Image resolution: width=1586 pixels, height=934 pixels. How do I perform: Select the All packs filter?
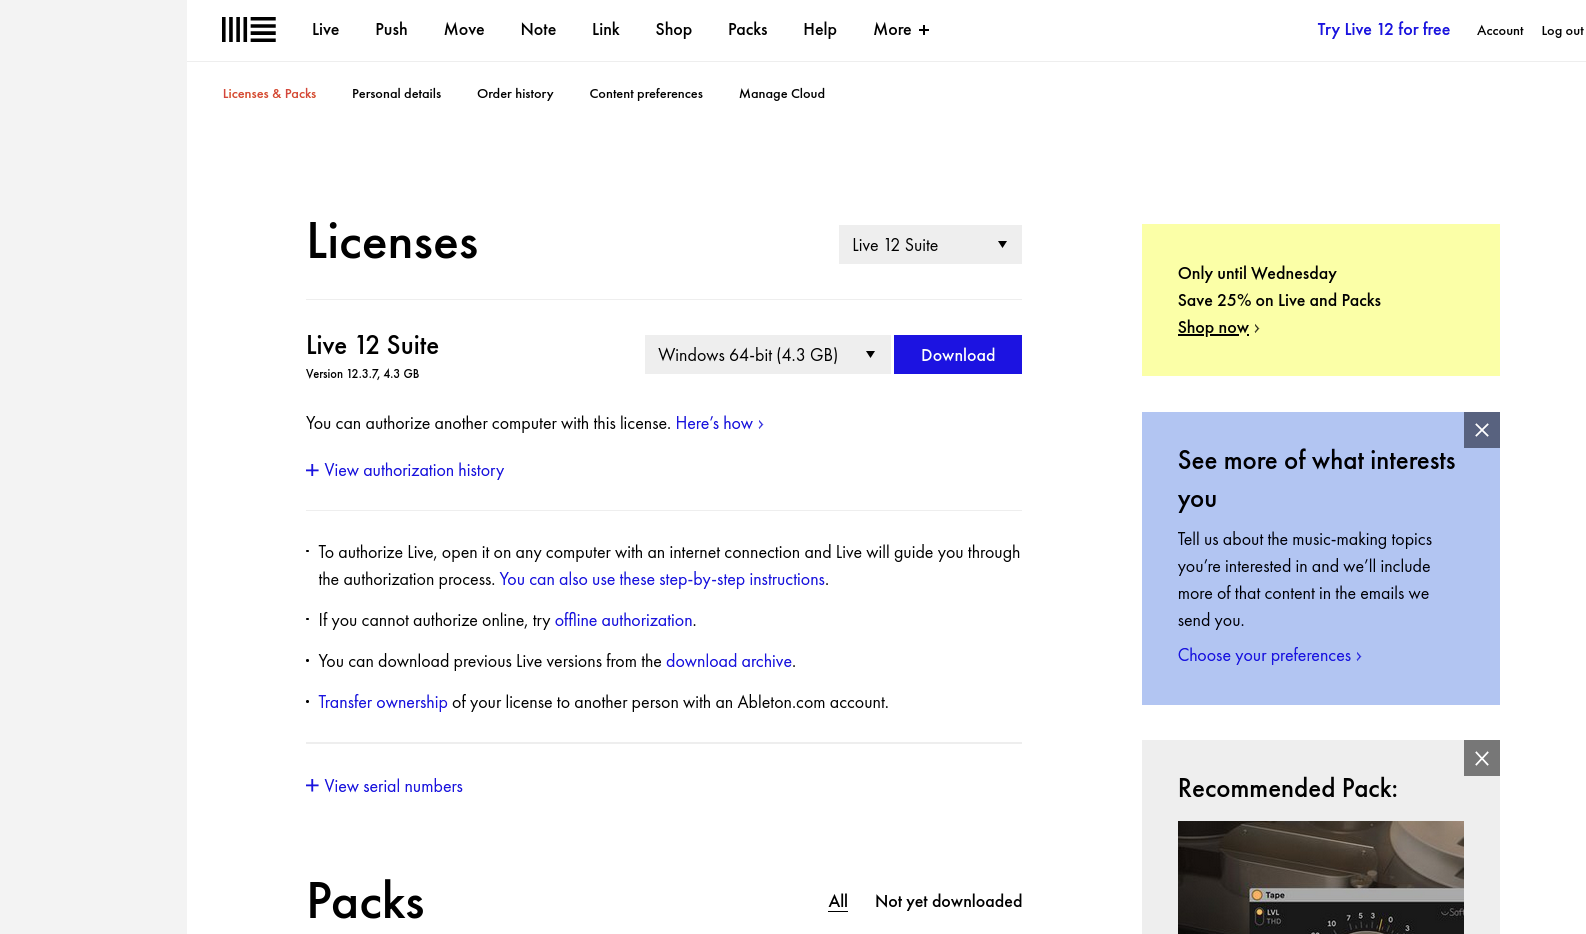pos(838,901)
